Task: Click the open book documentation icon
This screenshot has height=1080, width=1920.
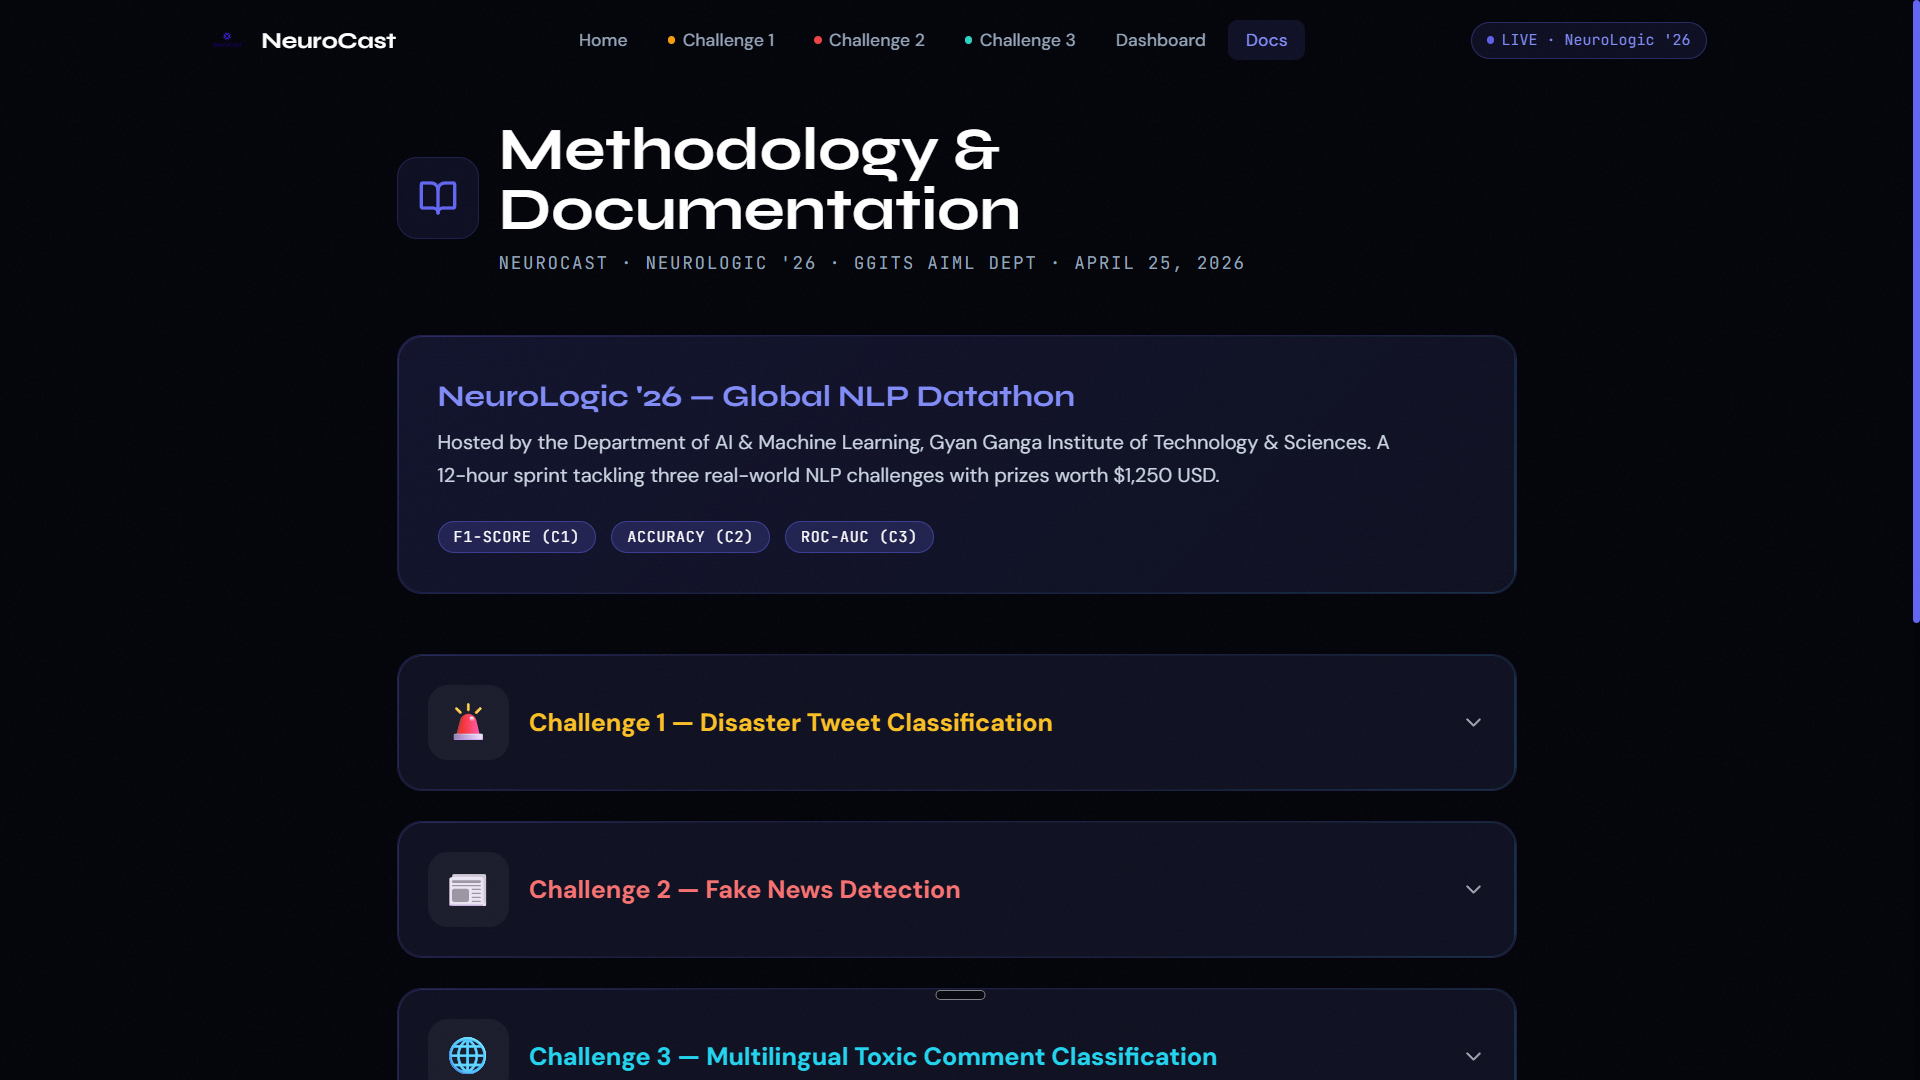Action: [438, 197]
